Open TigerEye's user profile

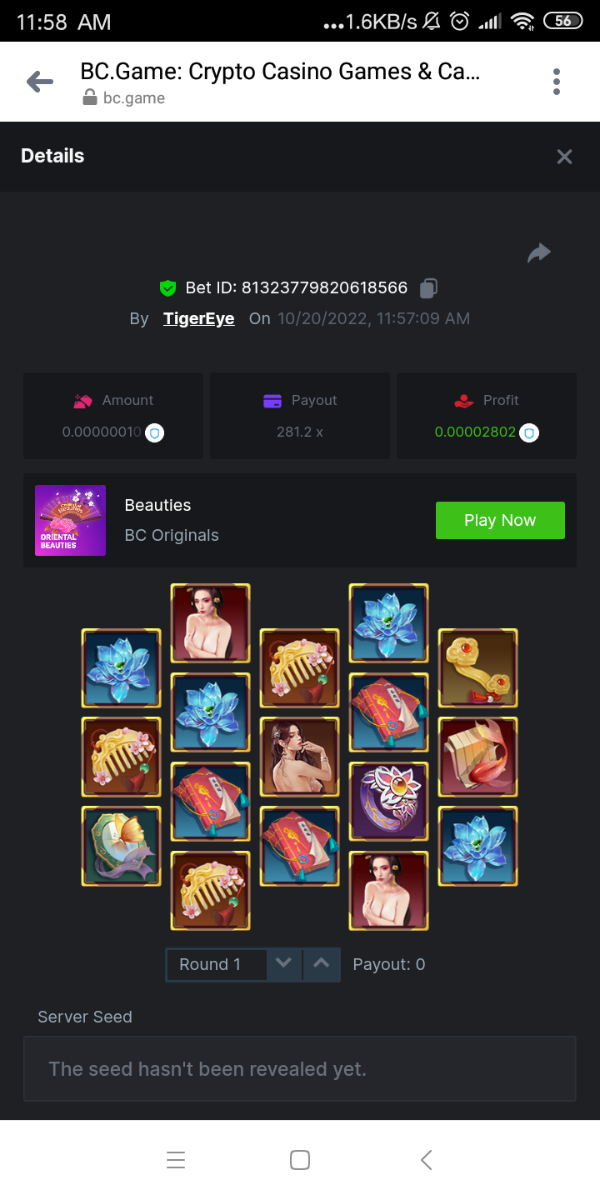coord(199,318)
